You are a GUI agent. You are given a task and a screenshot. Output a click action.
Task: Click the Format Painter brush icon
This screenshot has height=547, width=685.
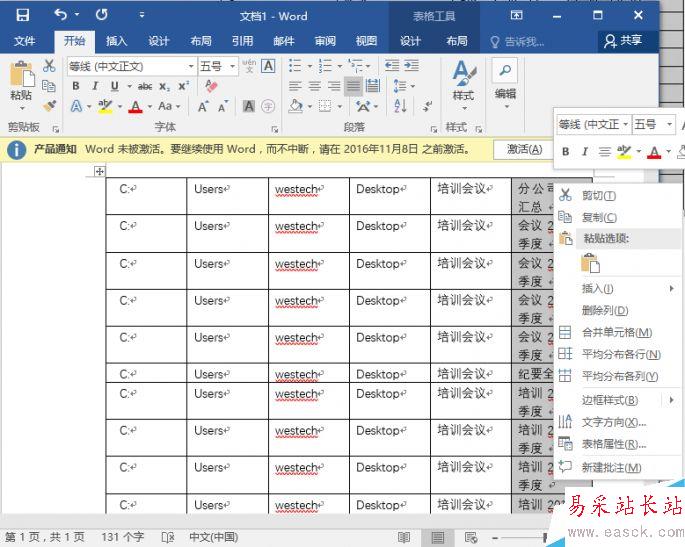click(x=49, y=105)
